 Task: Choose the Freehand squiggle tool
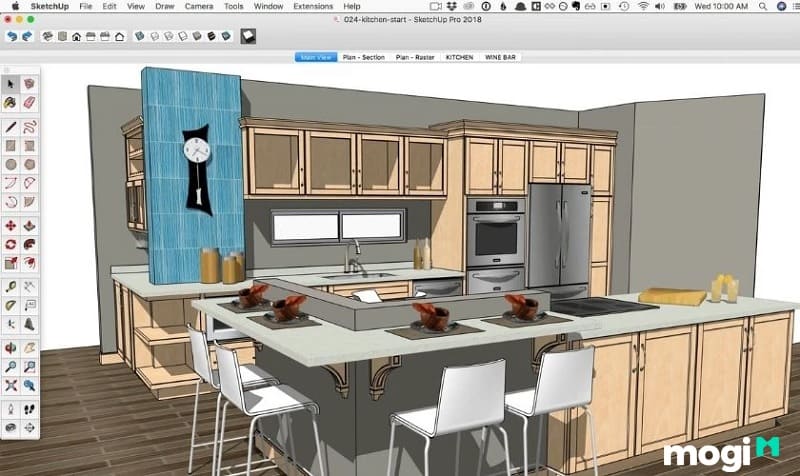30,127
